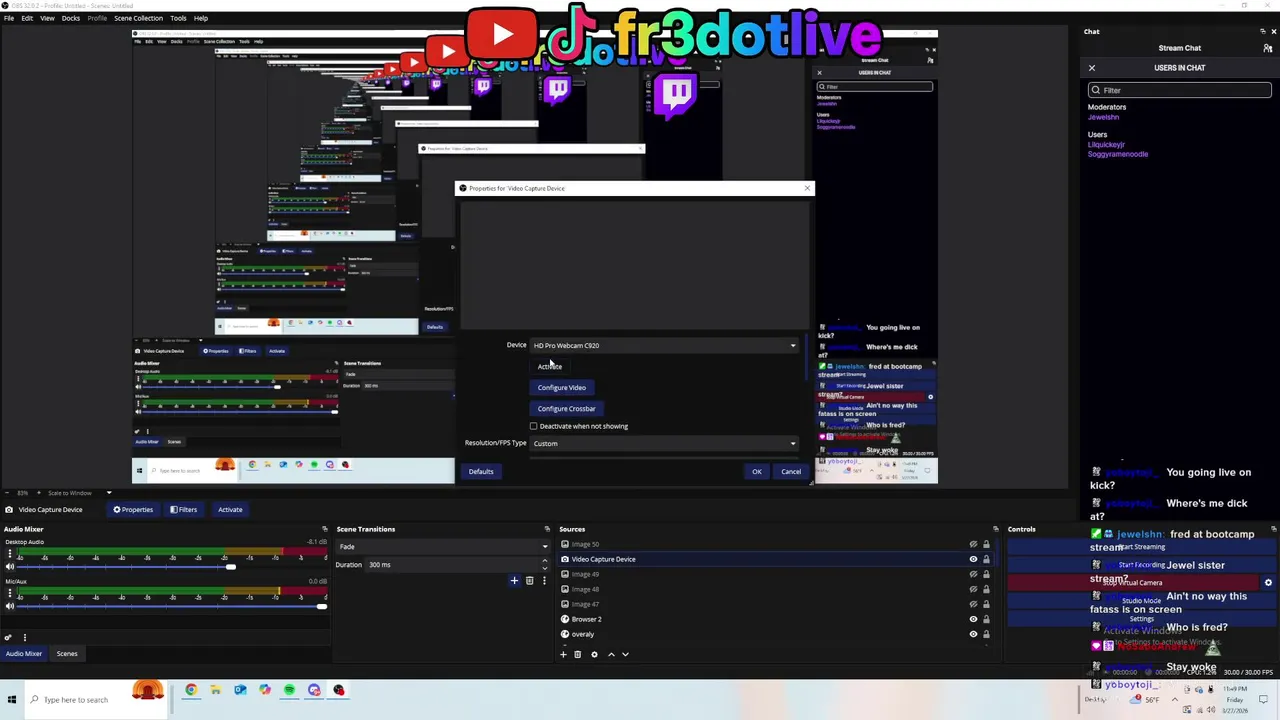The height and width of the screenshot is (720, 1280).
Task: Float the Scene Transitions dock
Action: tap(546, 529)
